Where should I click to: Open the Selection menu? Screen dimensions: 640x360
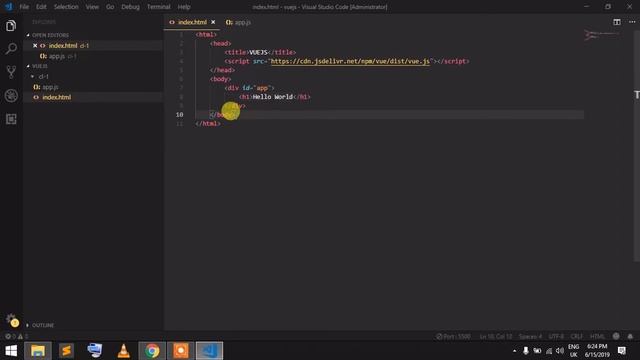click(66, 7)
